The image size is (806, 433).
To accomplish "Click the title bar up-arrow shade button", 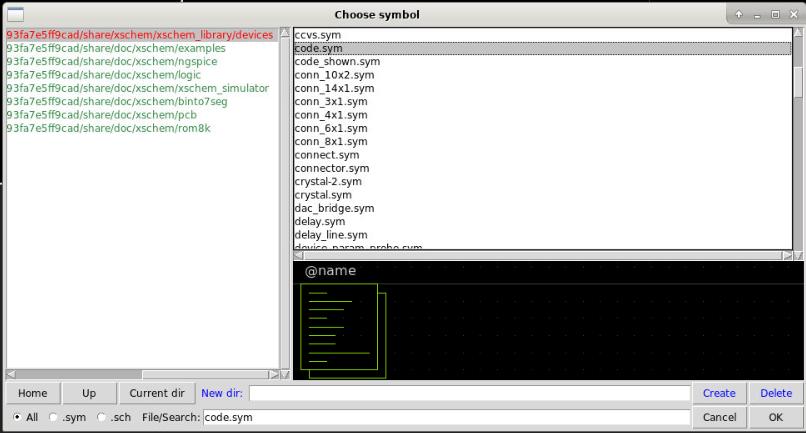I will [739, 14].
